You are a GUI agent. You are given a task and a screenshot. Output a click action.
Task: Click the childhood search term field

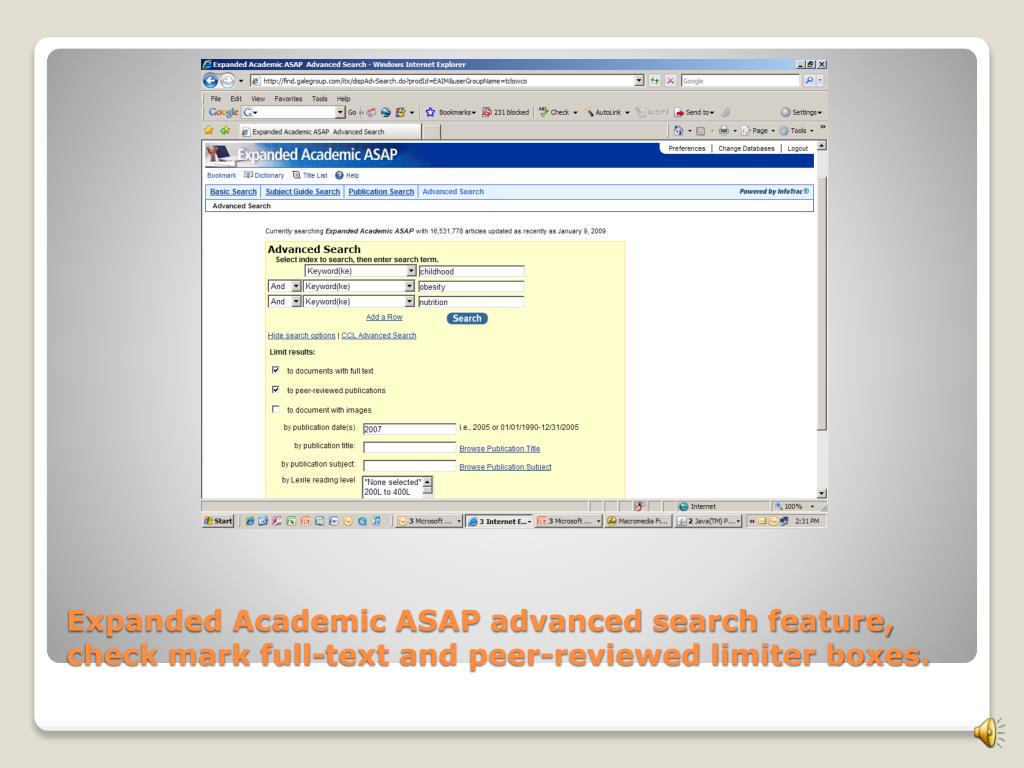471,271
